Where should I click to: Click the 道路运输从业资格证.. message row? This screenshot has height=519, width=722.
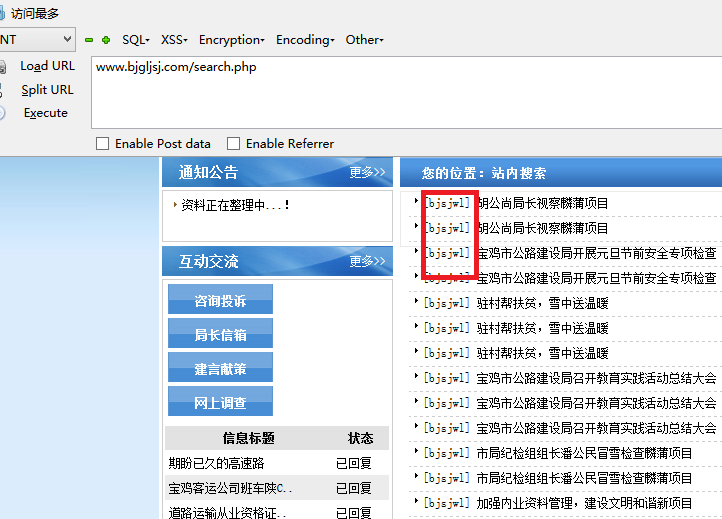point(277,511)
